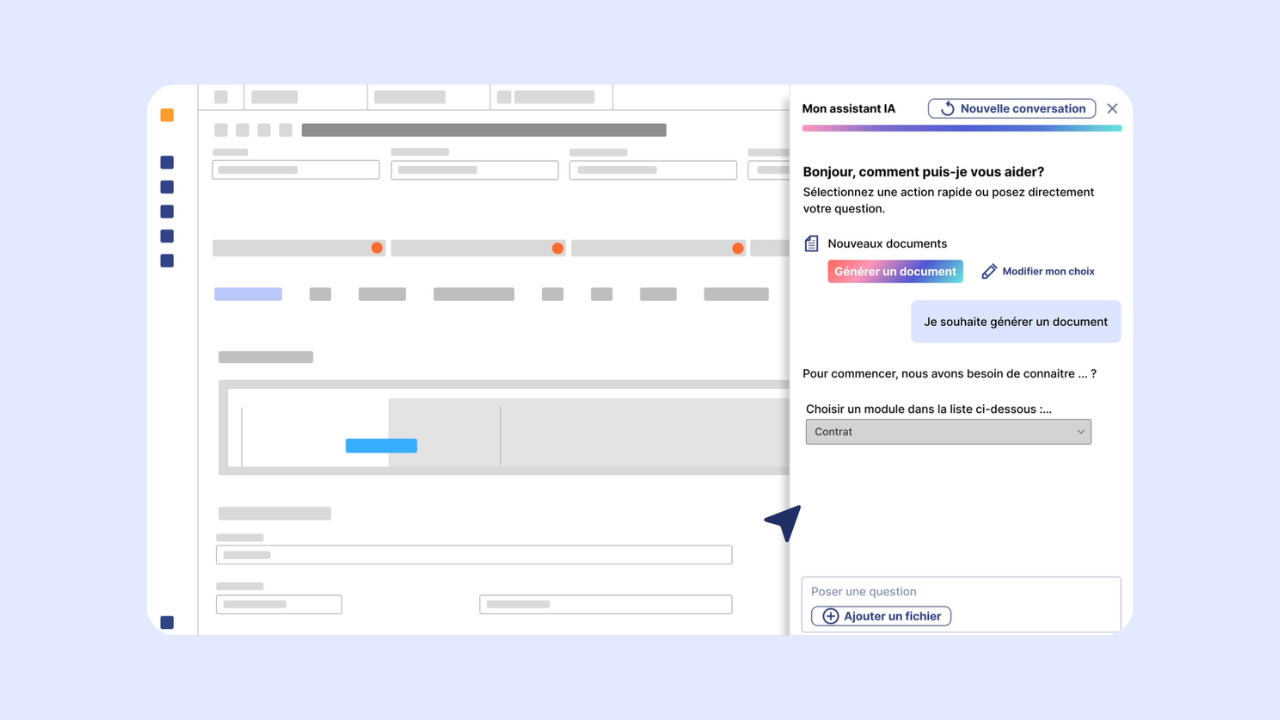Screen dimensions: 1280x720
Task: Click the orange icon atop the left sidebar
Action: click(x=167, y=115)
